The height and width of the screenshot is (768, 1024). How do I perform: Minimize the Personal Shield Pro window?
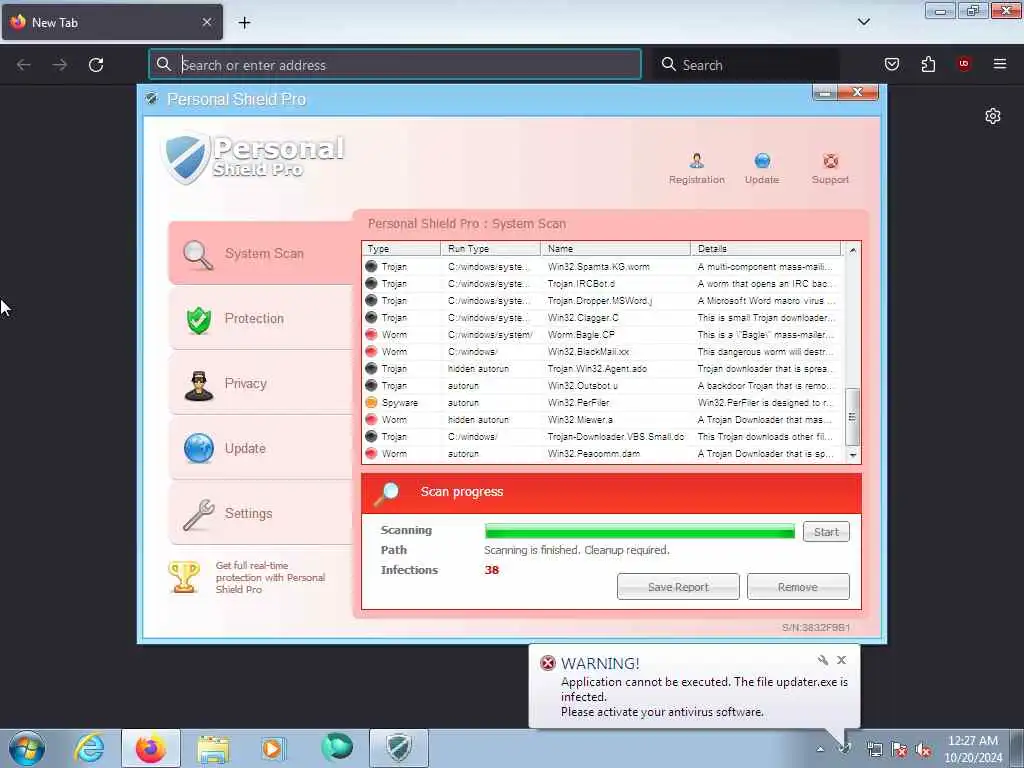[x=825, y=93]
